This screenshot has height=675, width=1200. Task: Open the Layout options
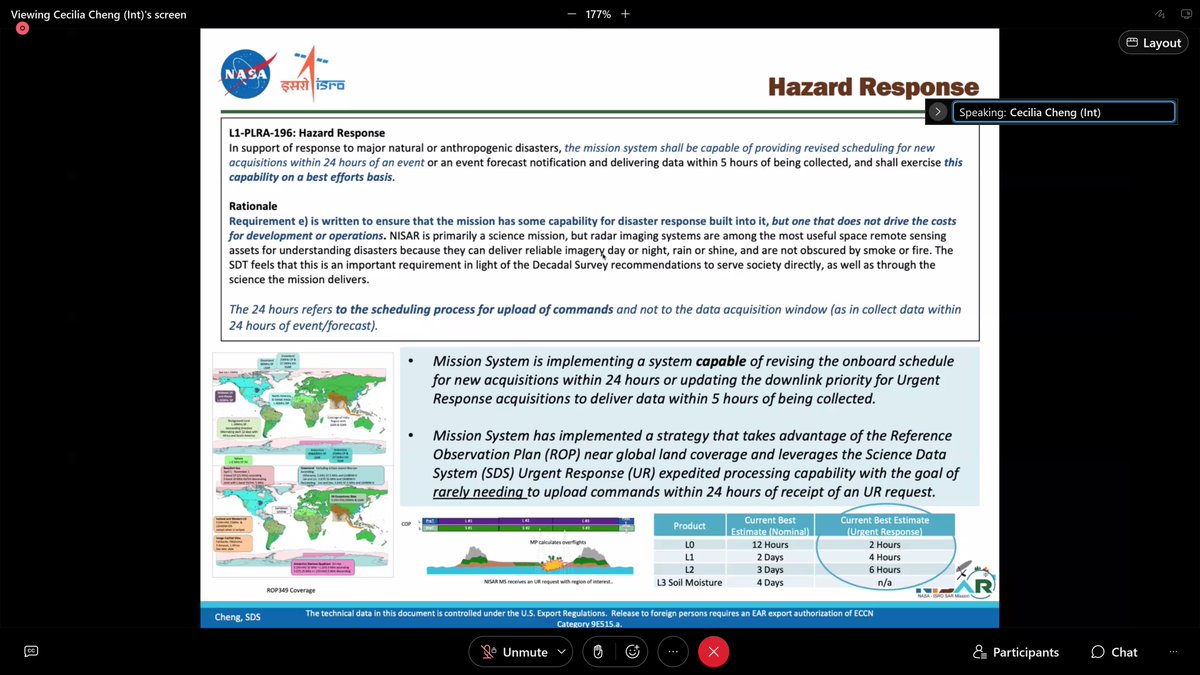tap(1153, 43)
